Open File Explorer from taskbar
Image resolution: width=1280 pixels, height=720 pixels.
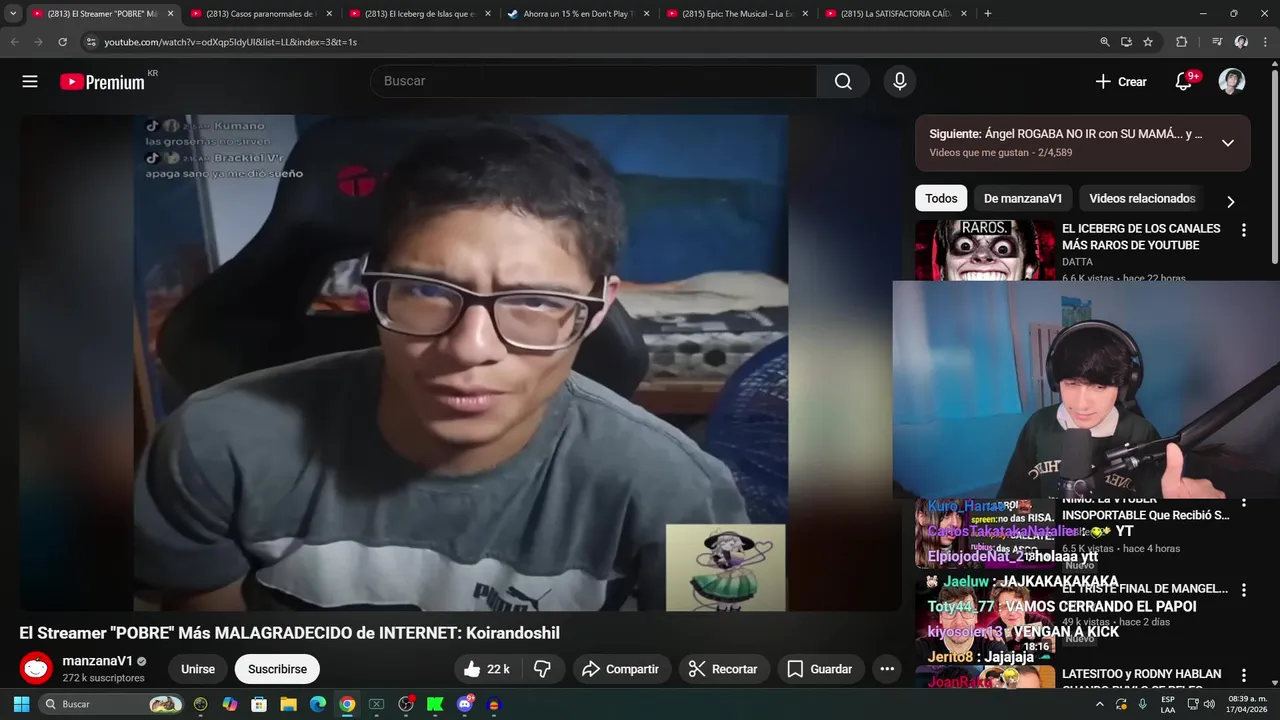pyautogui.click(x=288, y=704)
